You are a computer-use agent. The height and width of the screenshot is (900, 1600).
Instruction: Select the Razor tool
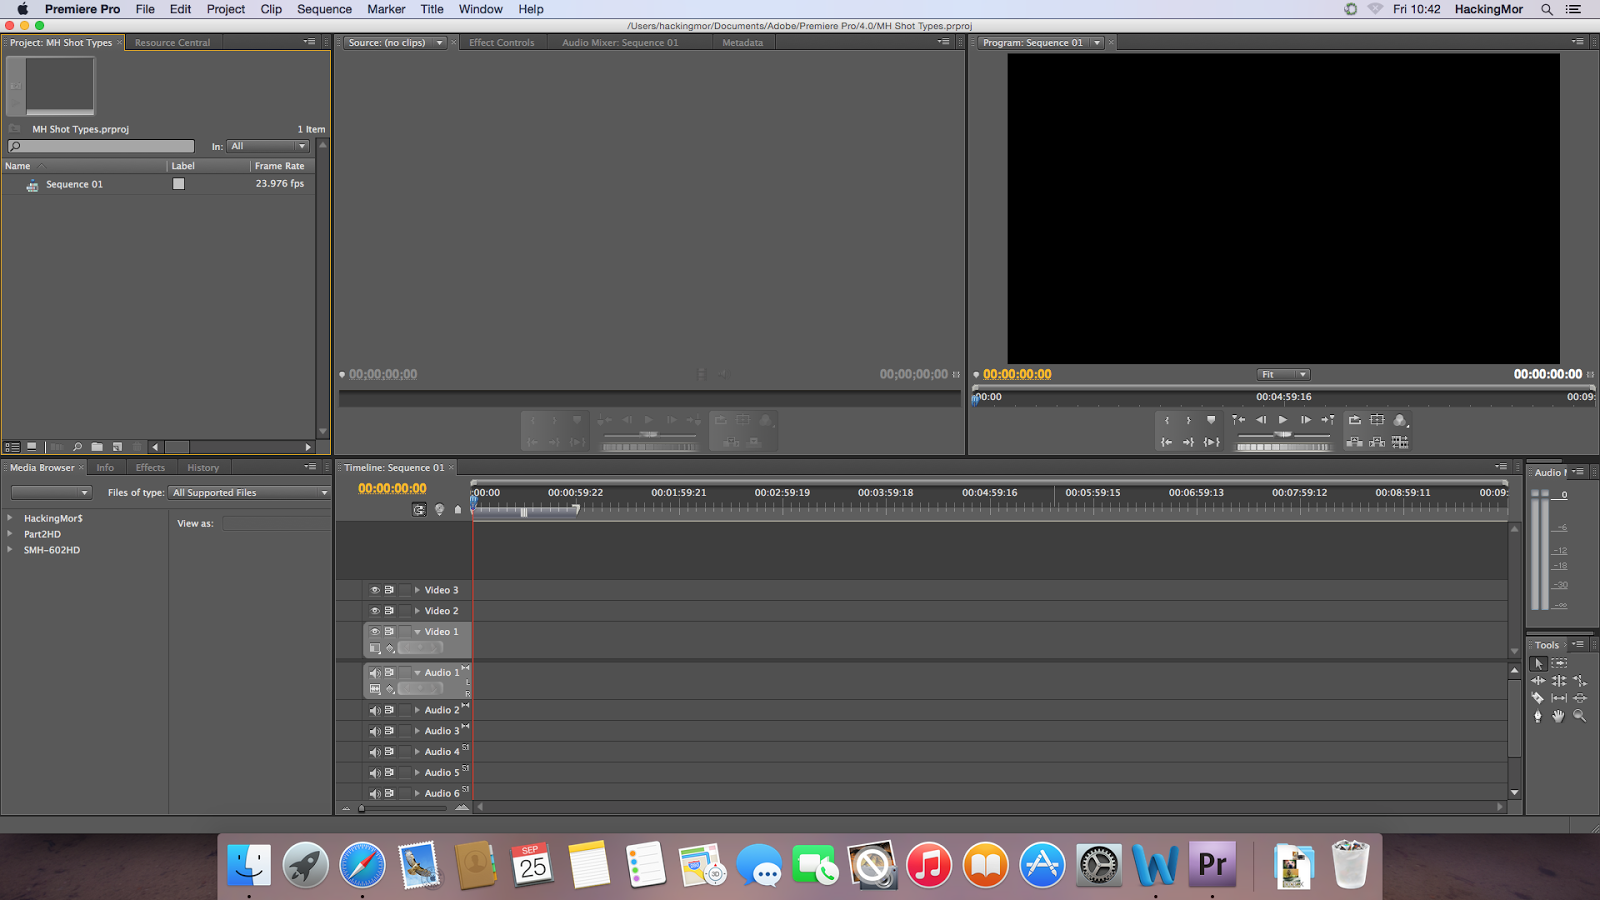1538,698
